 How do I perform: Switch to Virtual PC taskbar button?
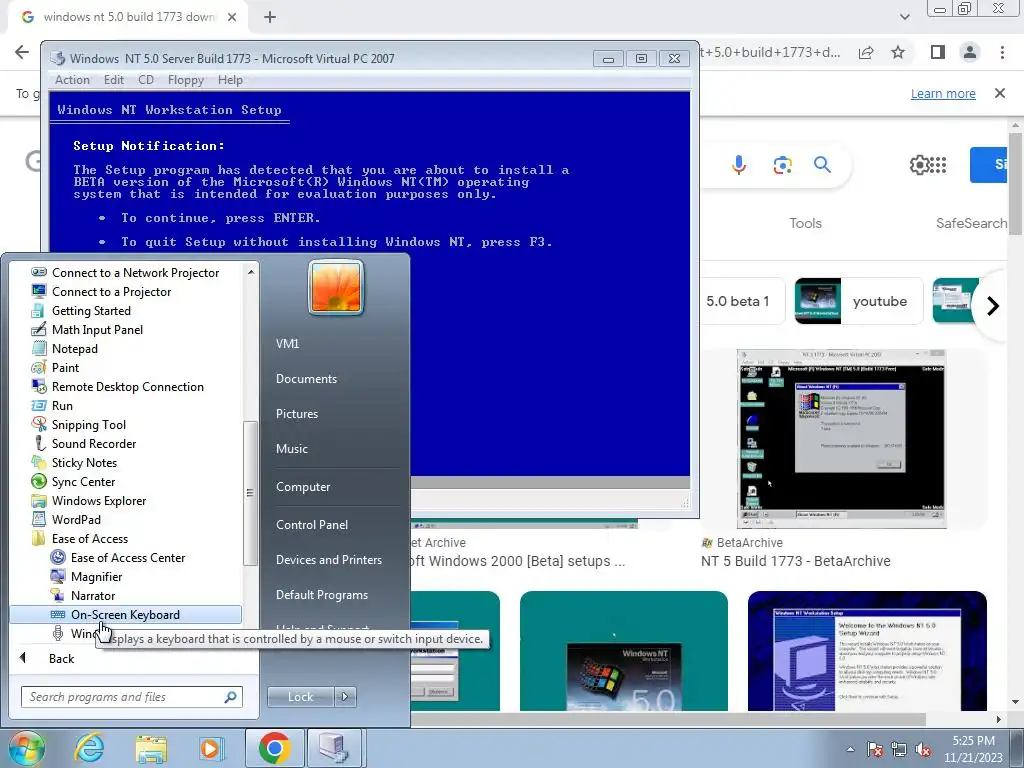(334, 748)
